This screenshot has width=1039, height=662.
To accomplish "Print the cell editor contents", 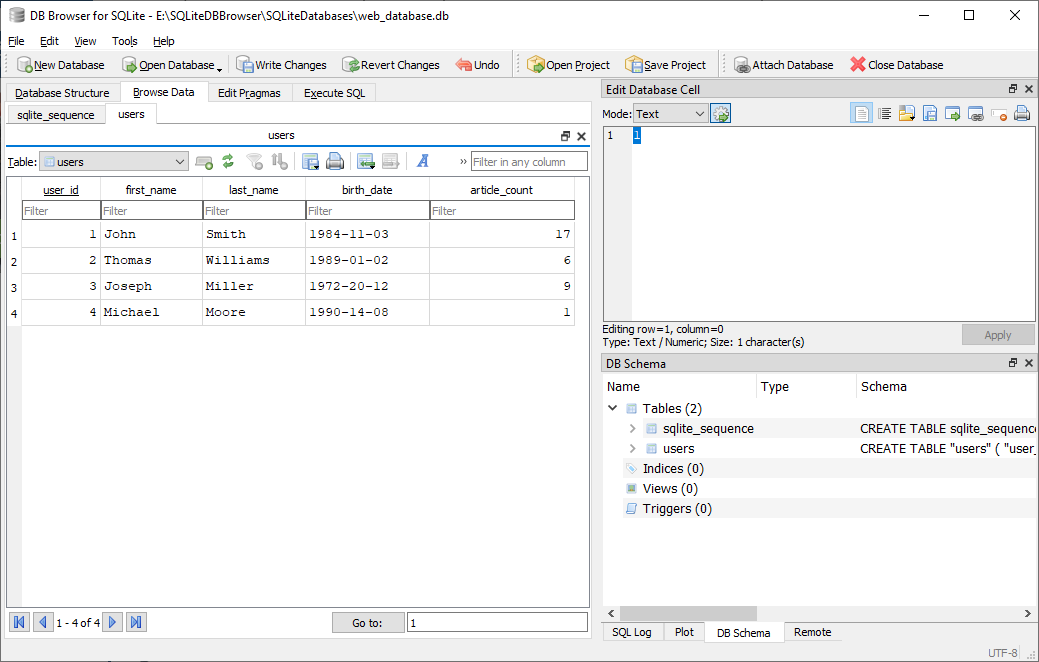I will [1022, 114].
